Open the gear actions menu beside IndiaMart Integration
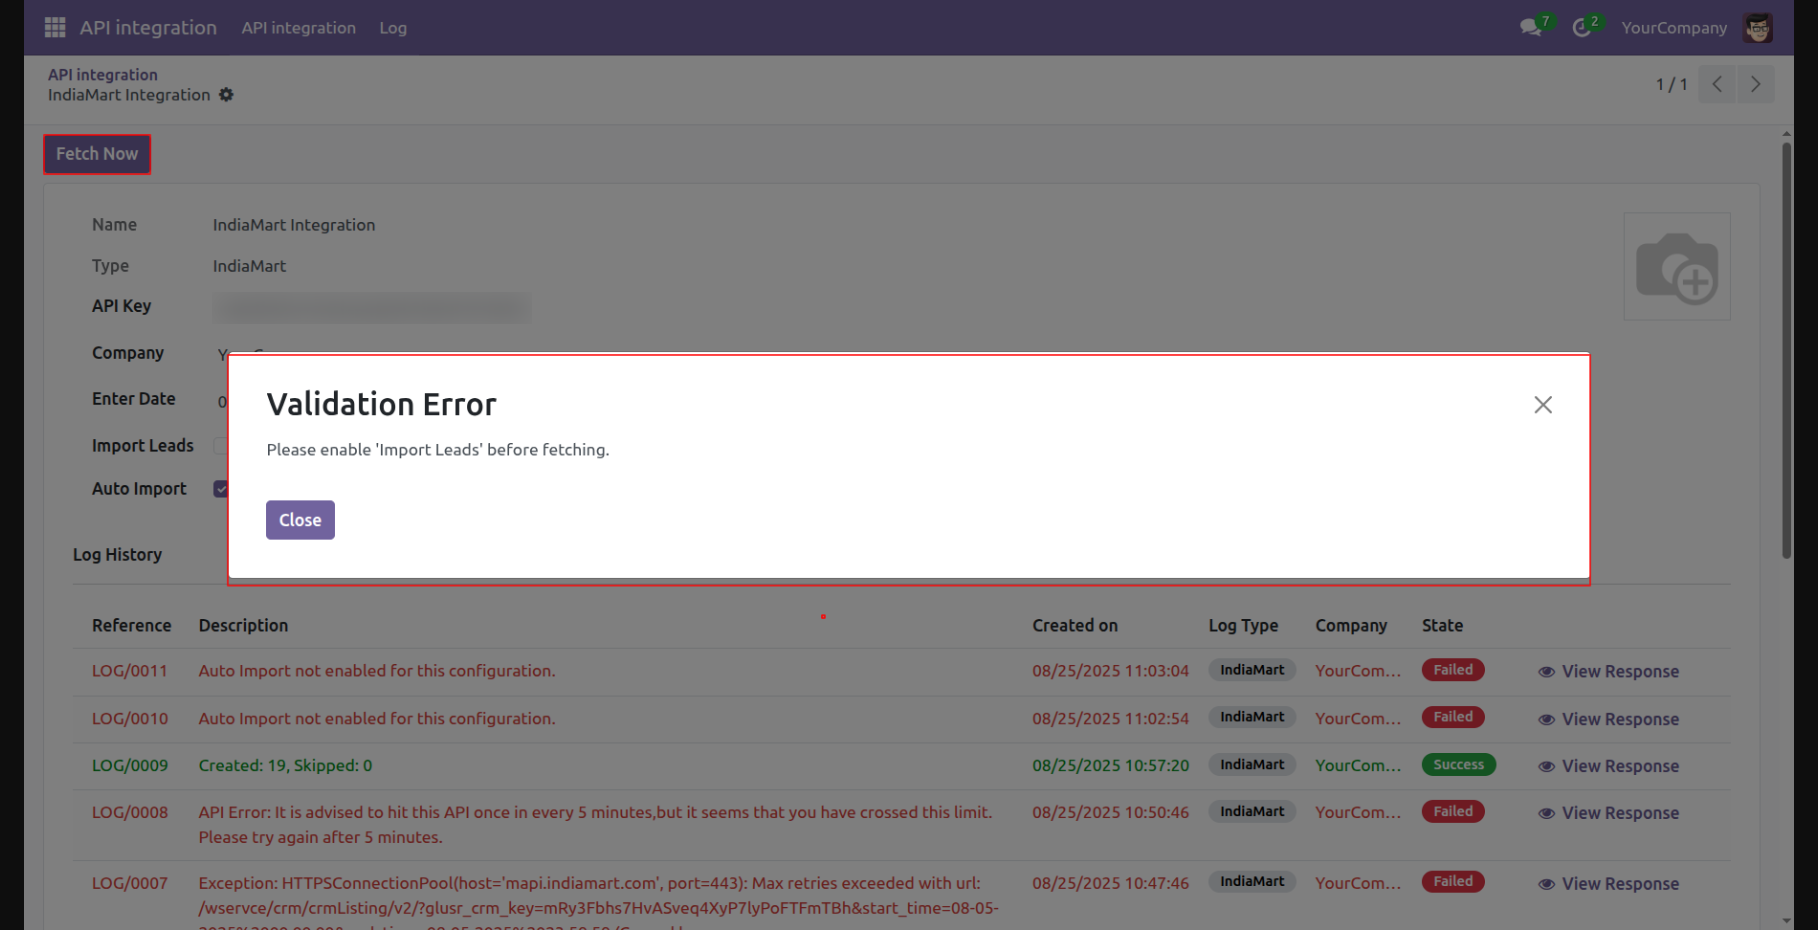This screenshot has height=930, width=1818. [226, 95]
